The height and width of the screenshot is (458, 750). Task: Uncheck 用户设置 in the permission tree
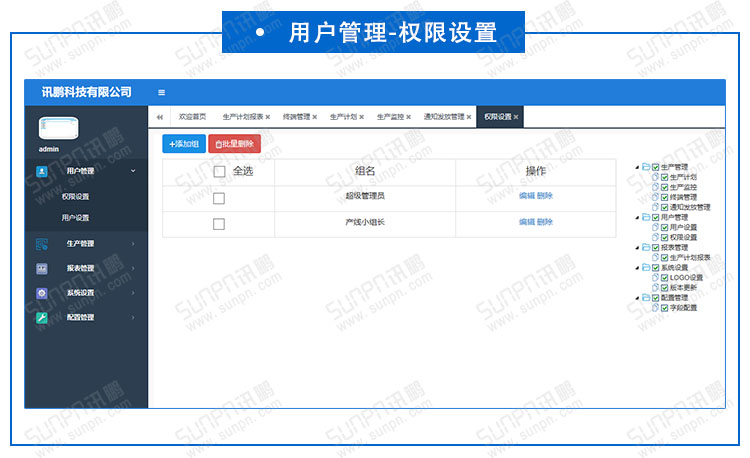(x=664, y=228)
